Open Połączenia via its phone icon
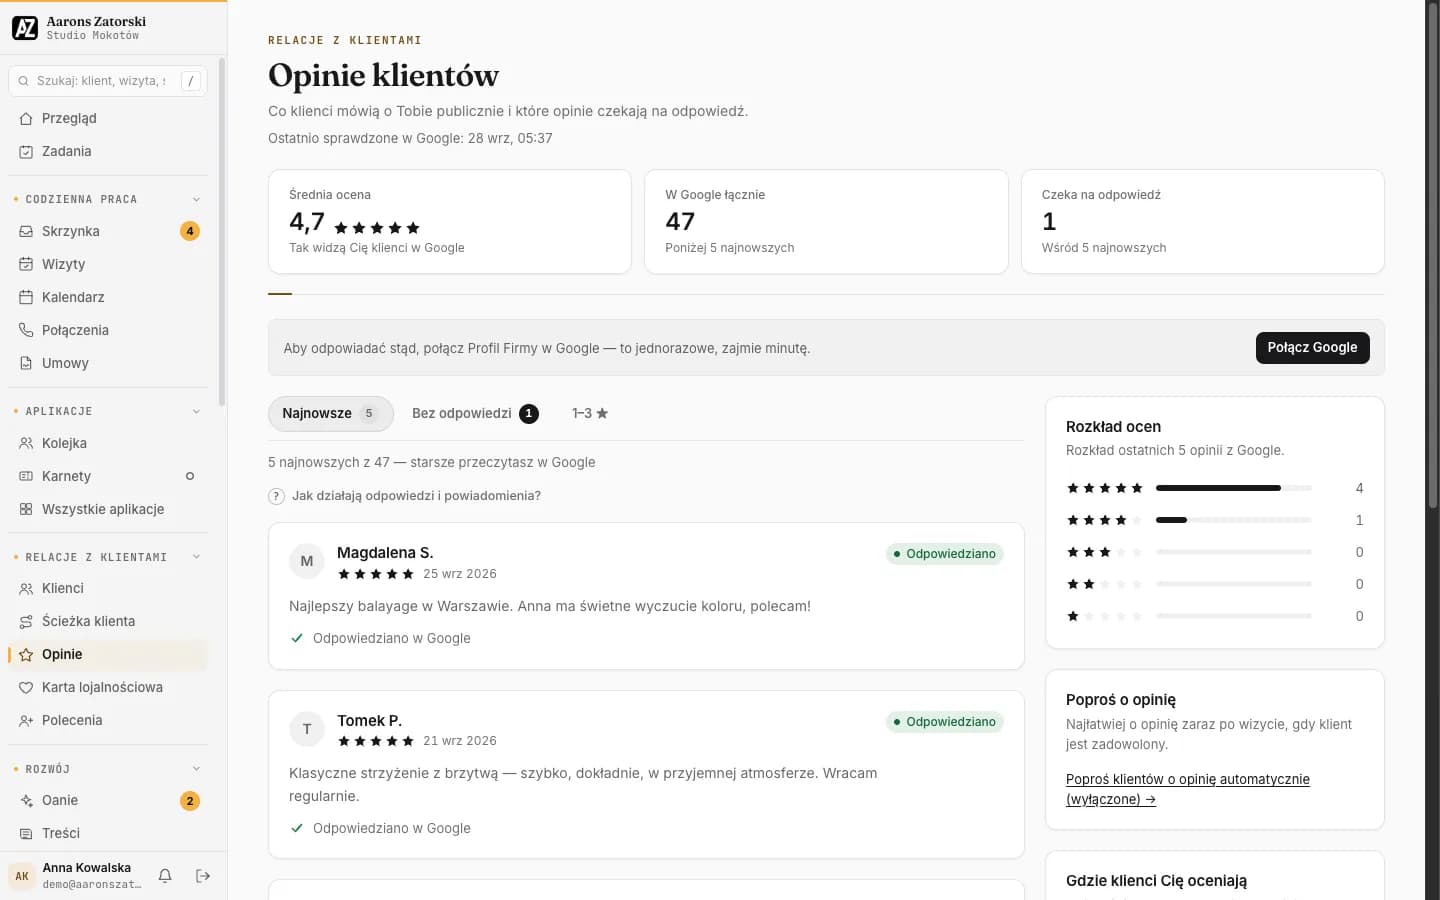 pyautogui.click(x=26, y=330)
